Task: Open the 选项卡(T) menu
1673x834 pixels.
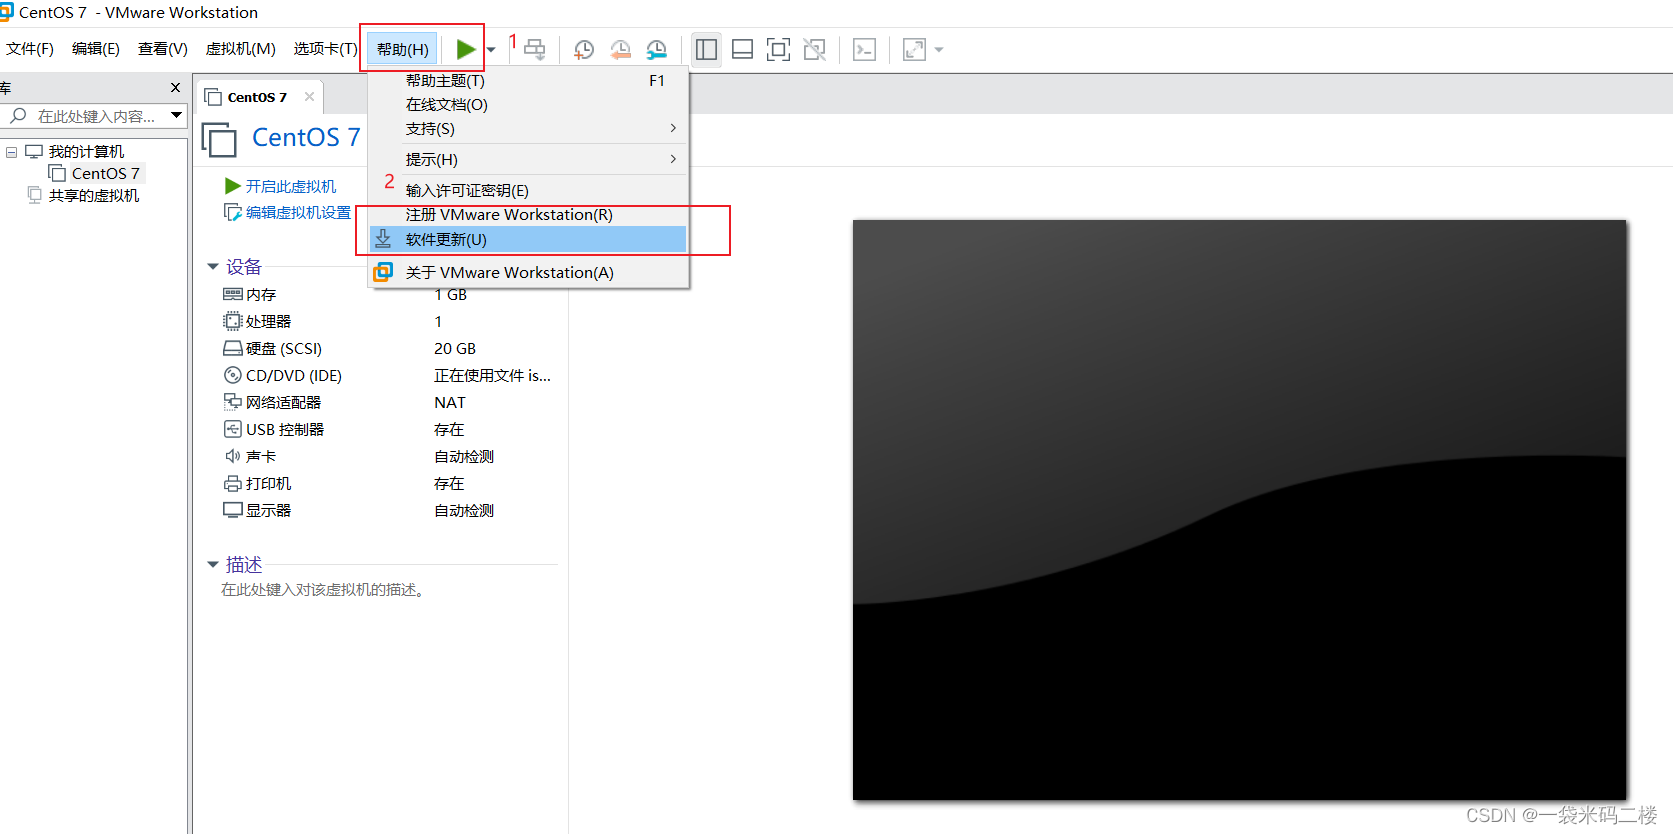Action: tap(326, 48)
